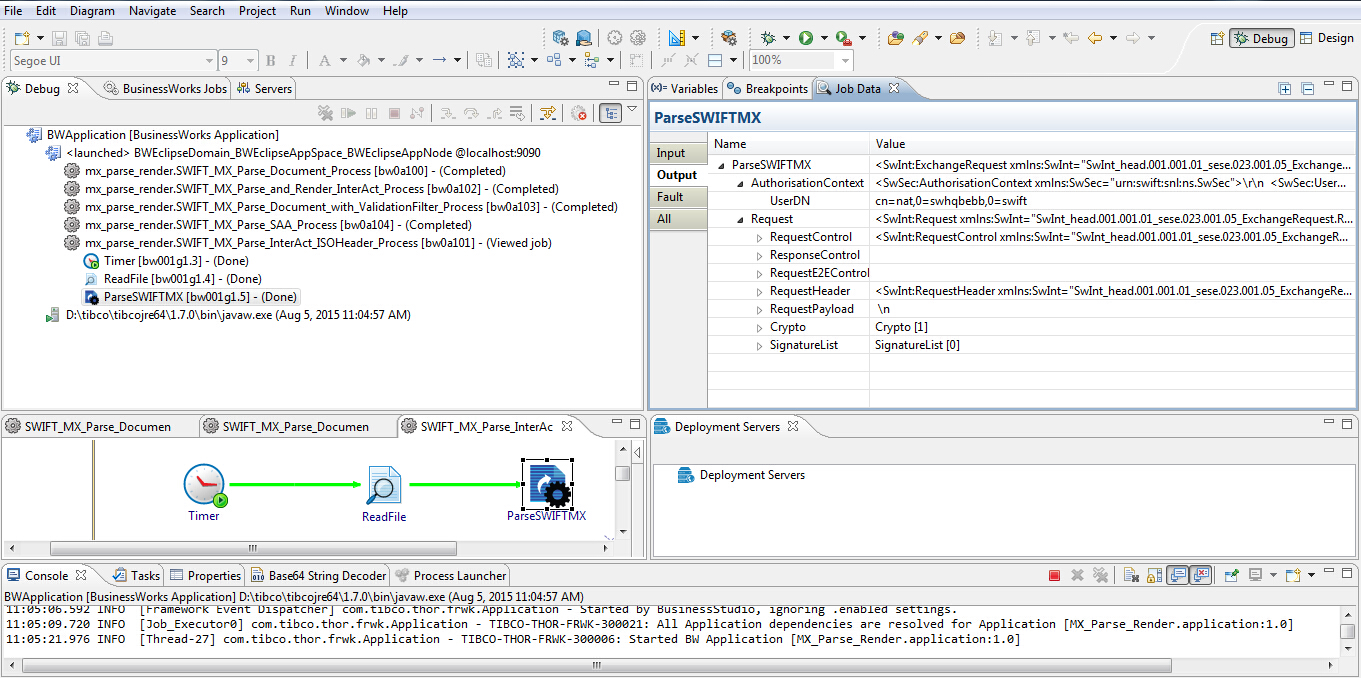Select the ParseSWIFTMX activity on canvas
The image size is (1361, 678).
pyautogui.click(x=547, y=485)
